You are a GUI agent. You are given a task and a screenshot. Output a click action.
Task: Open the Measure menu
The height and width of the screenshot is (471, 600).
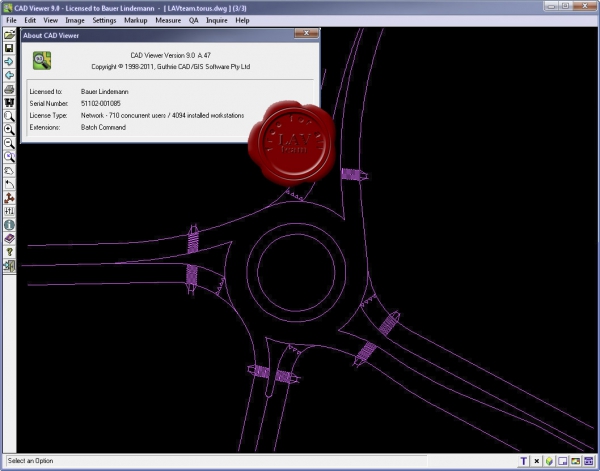(168, 20)
